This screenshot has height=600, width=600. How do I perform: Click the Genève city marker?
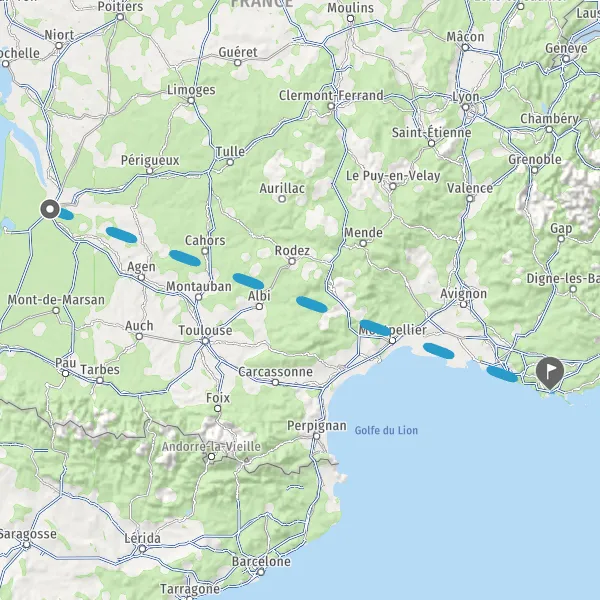point(566,59)
